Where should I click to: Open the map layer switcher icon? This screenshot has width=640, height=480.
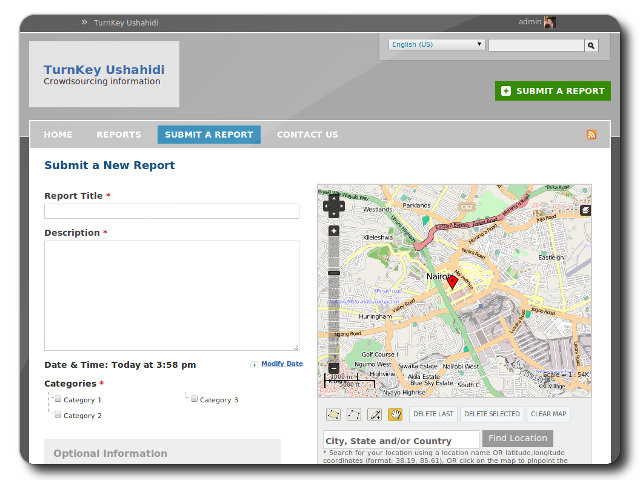[585, 211]
